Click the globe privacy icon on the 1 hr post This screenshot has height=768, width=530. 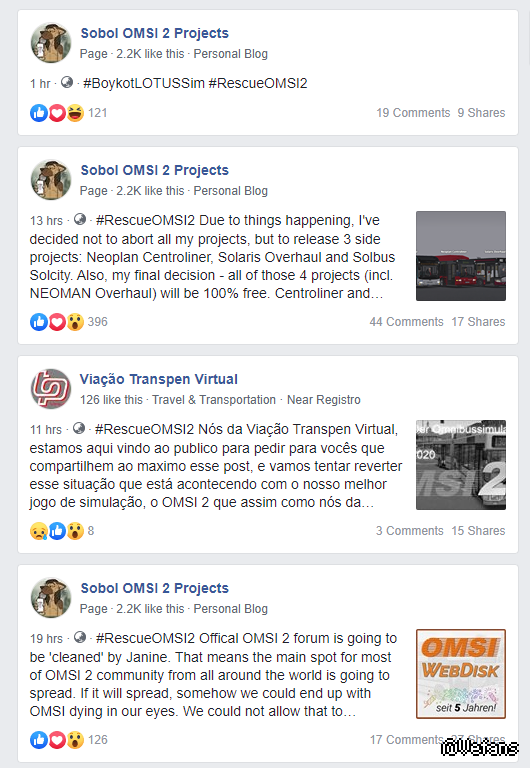[x=67, y=82]
